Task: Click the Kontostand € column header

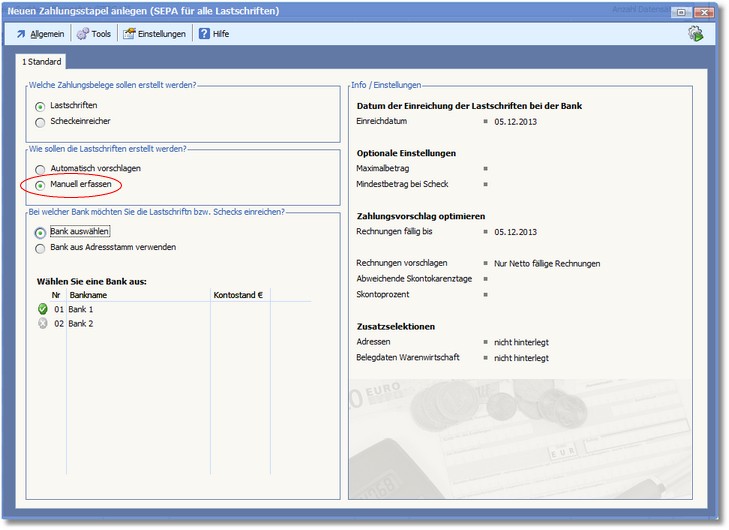Action: coord(238,295)
